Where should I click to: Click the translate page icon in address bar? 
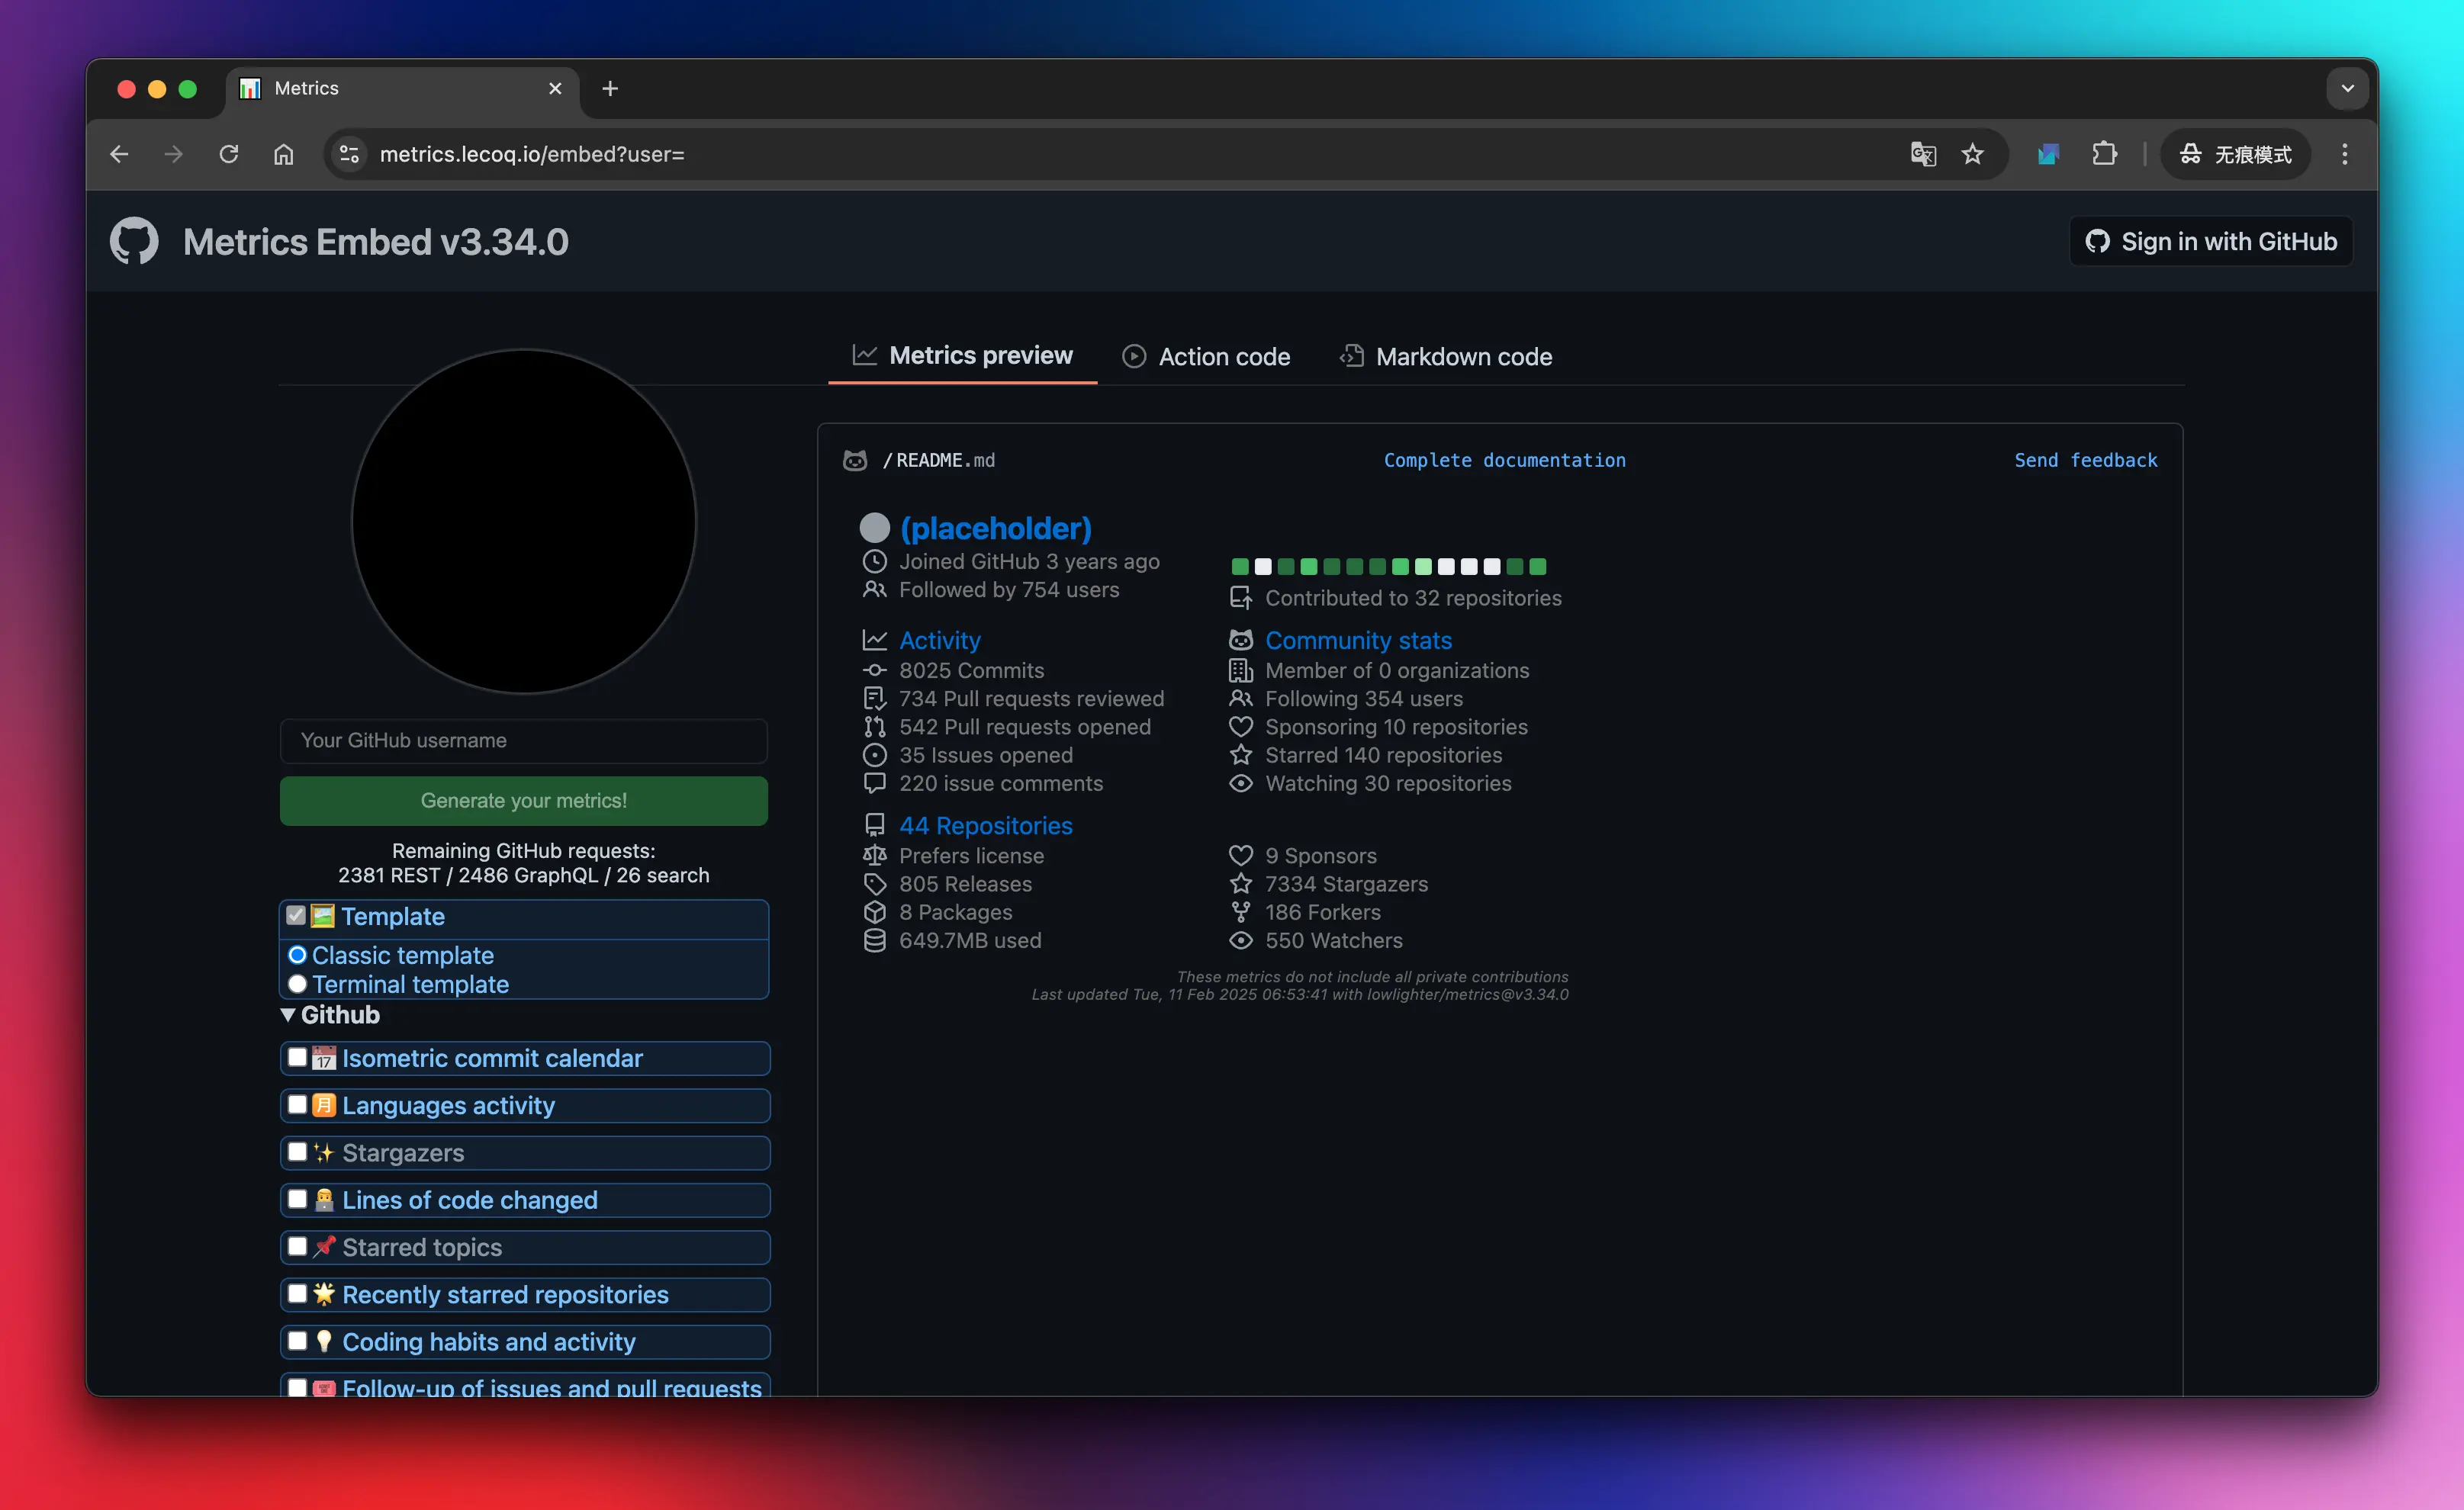(1922, 154)
